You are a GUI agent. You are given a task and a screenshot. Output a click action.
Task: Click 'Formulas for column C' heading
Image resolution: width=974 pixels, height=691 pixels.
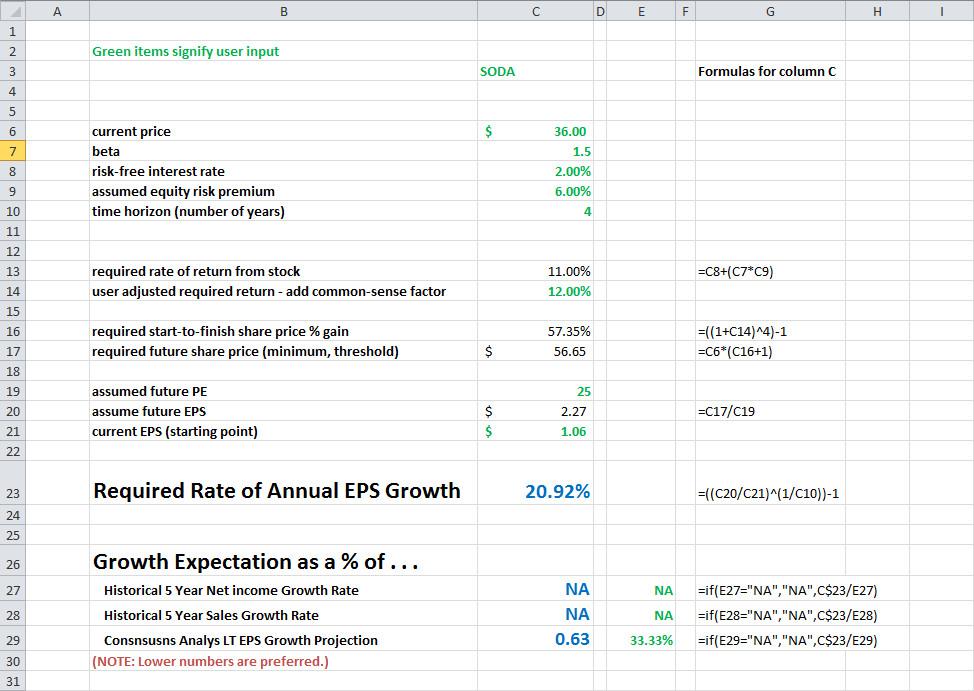click(767, 71)
